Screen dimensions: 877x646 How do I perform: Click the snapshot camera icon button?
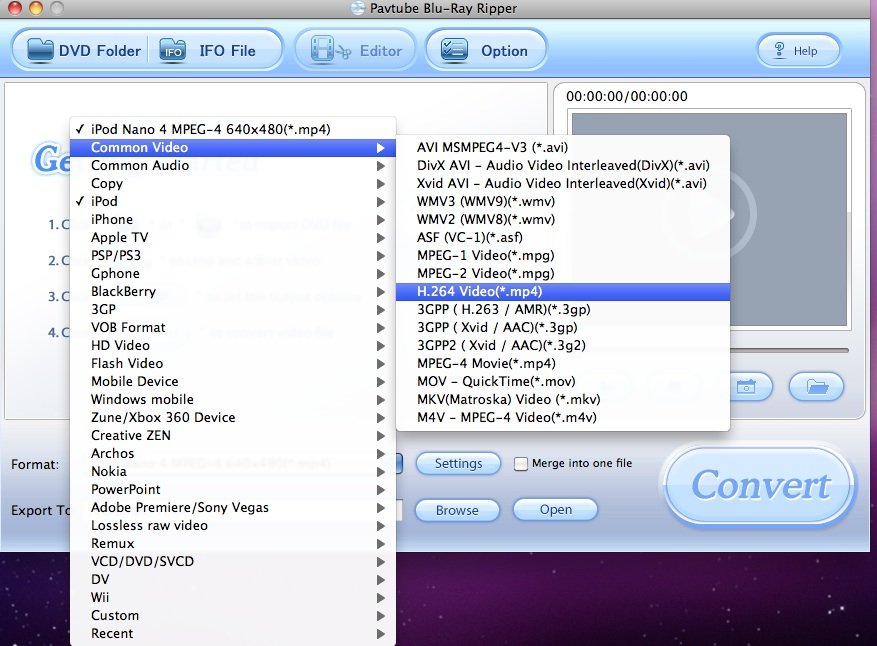click(x=746, y=386)
